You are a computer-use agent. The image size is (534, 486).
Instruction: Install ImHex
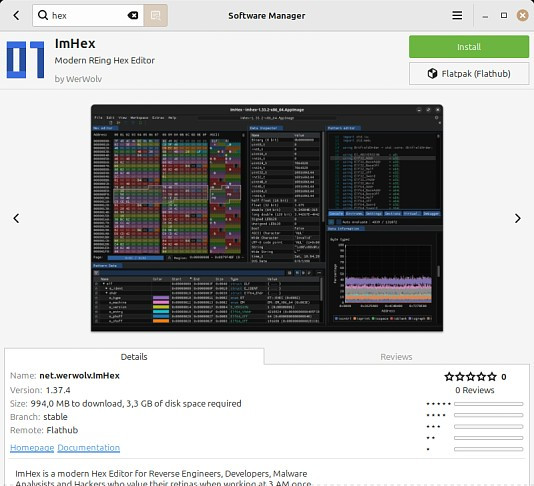coord(469,47)
